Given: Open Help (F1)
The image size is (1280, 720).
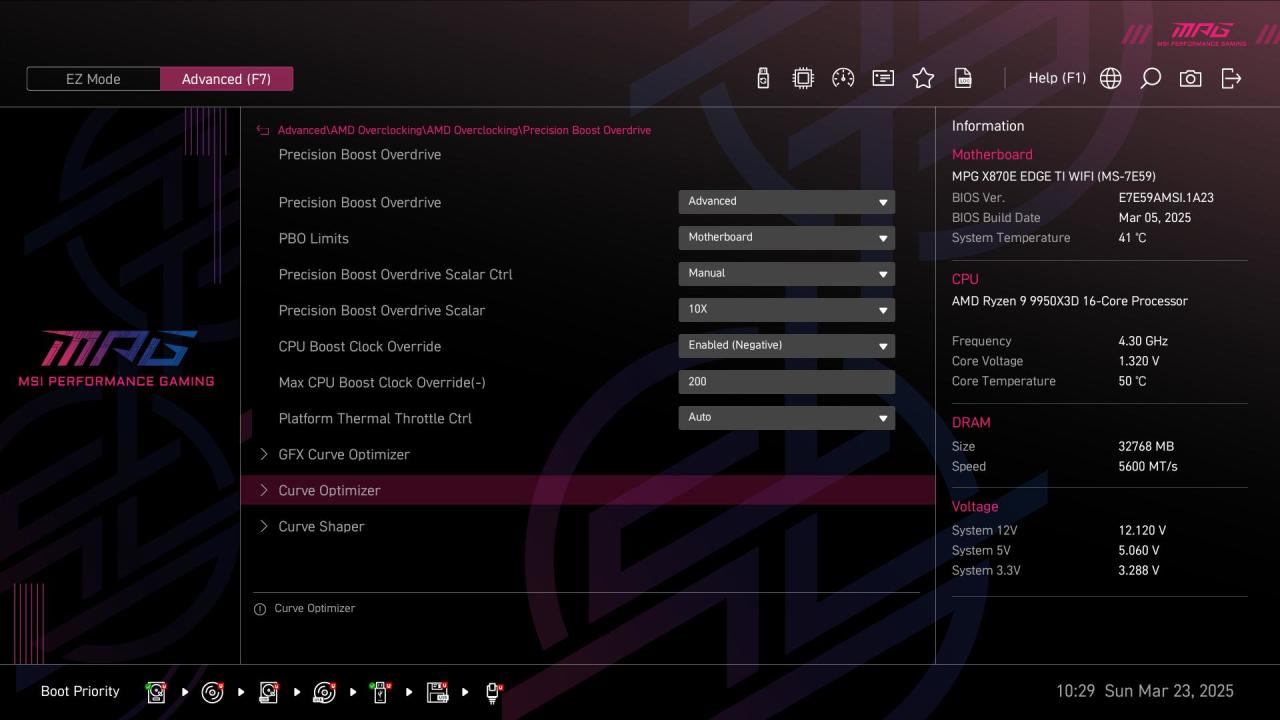Looking at the screenshot, I should [1057, 78].
